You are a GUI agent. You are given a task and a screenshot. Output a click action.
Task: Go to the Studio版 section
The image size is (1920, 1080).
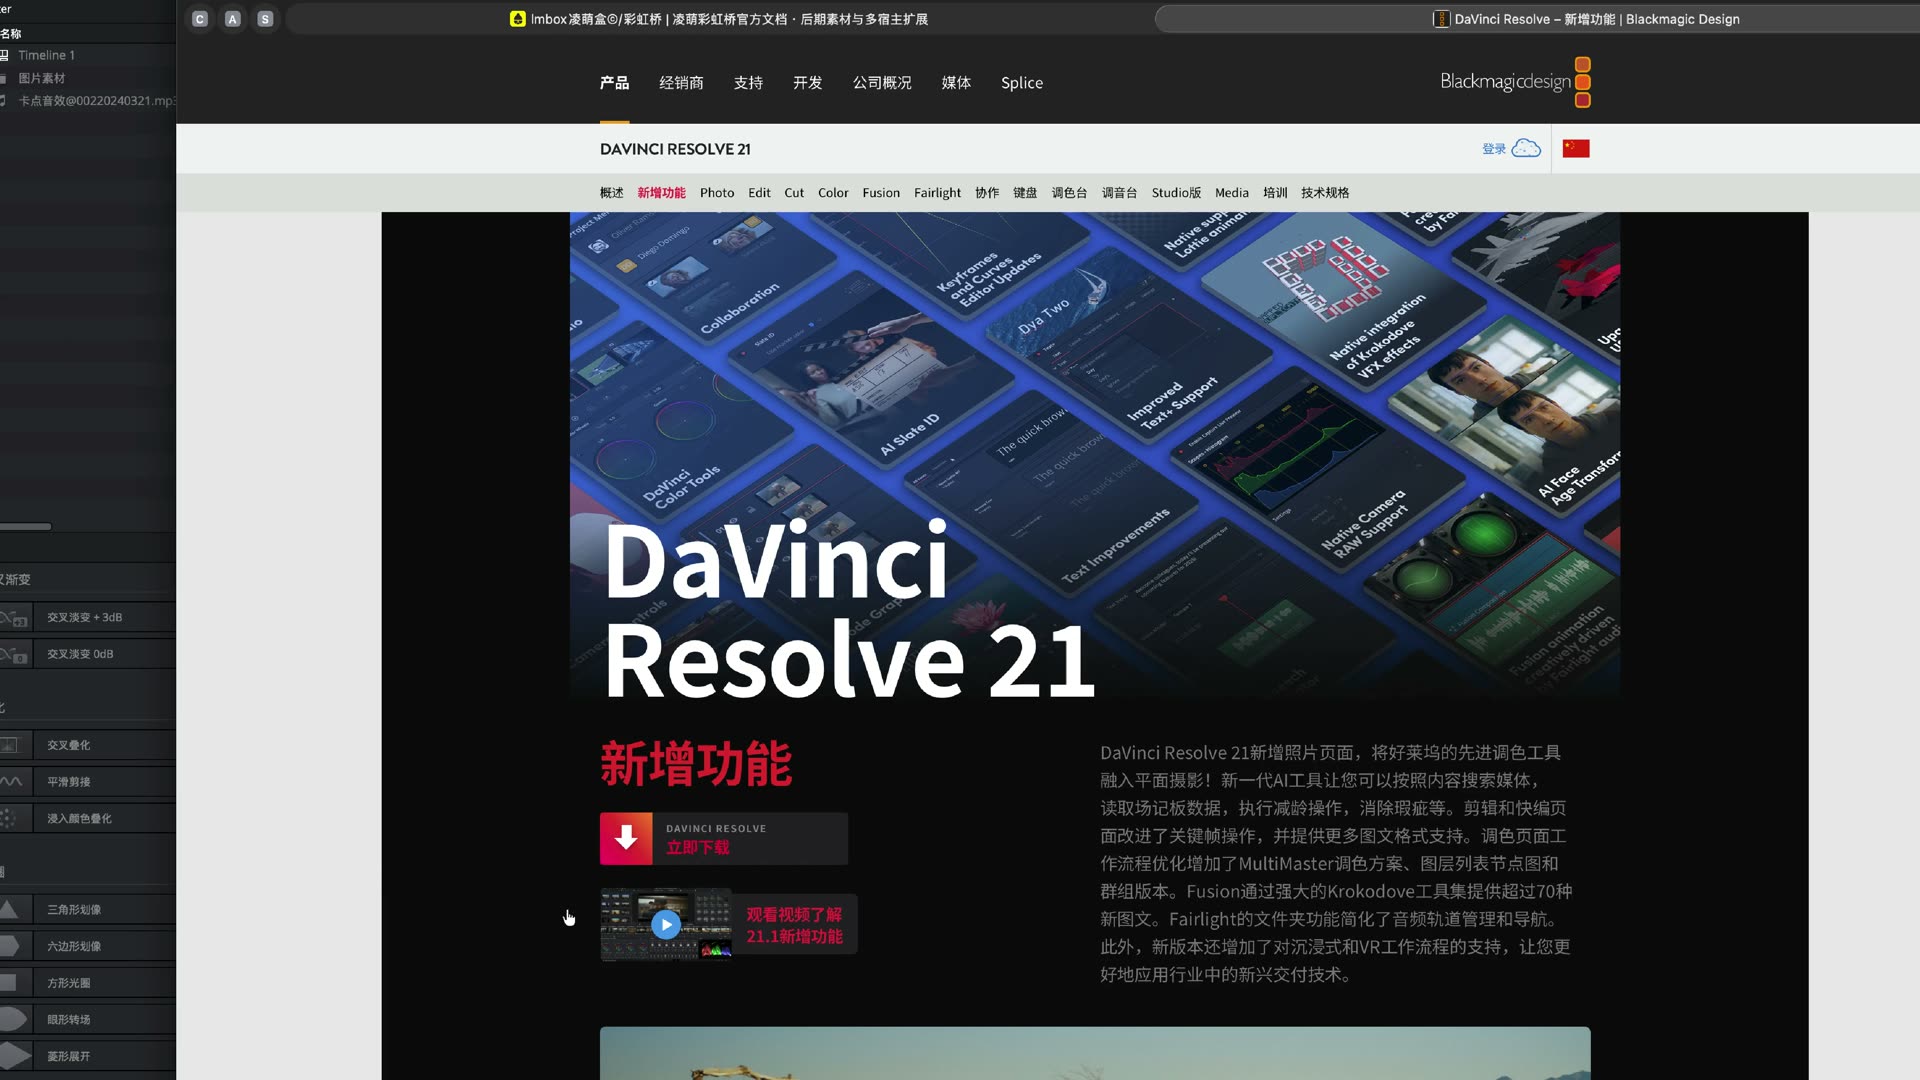1176,193
